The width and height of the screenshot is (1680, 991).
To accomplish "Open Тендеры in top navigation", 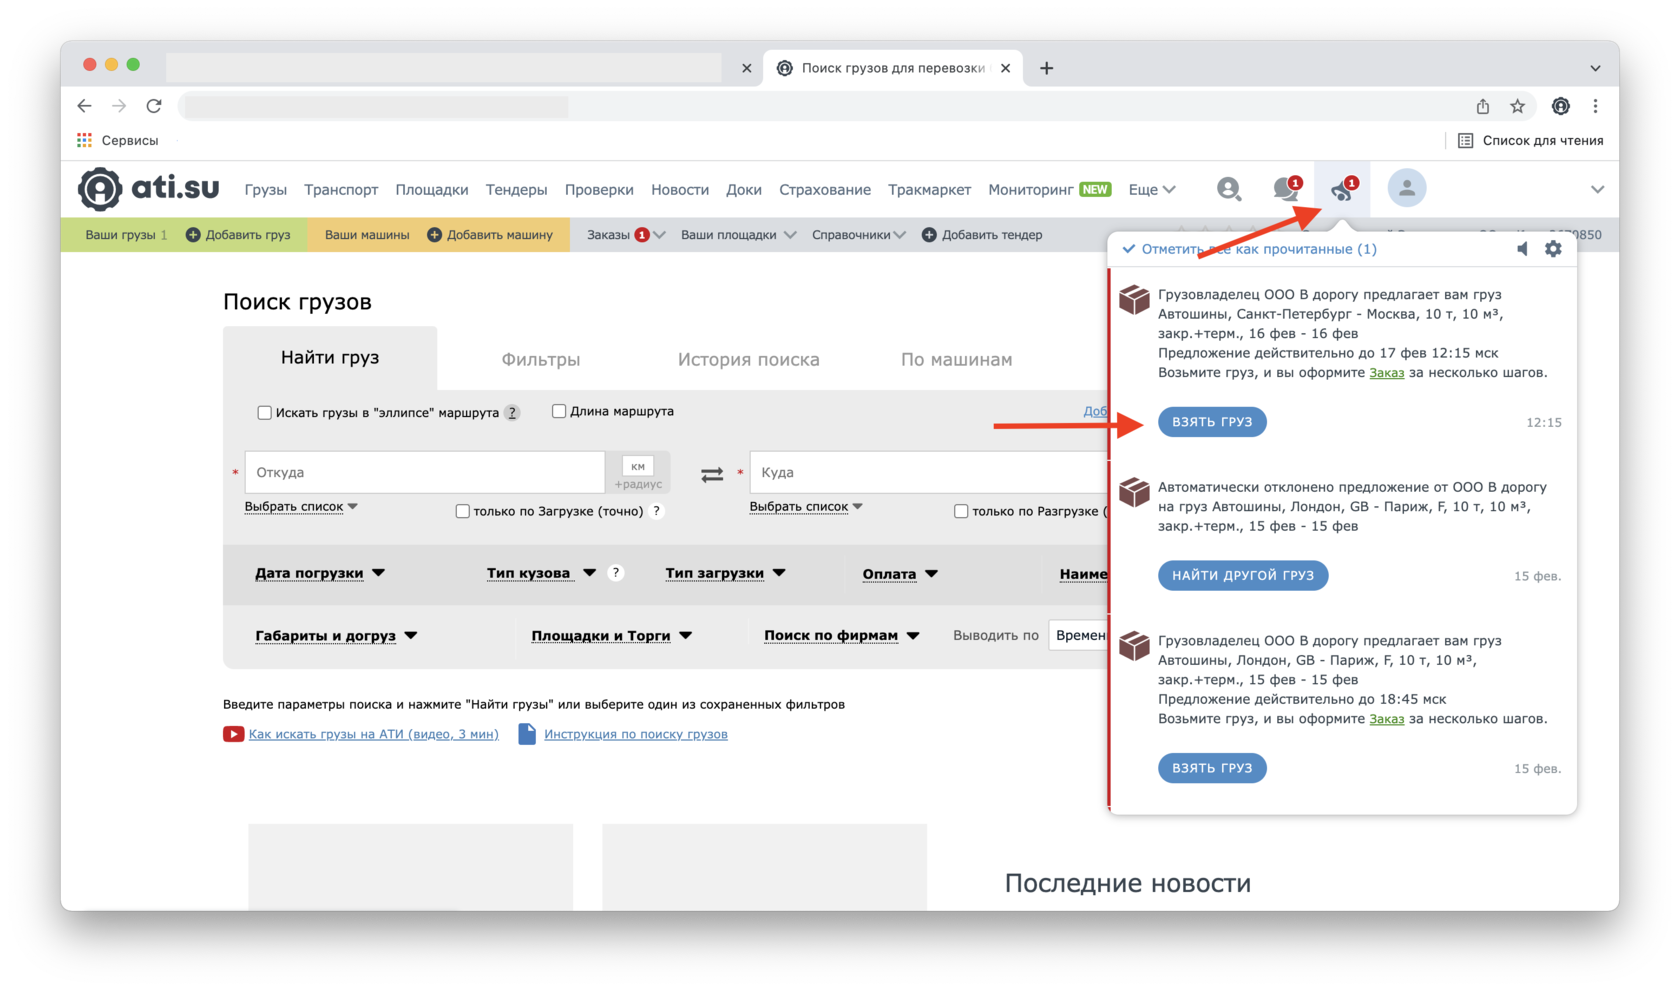I will [x=516, y=189].
